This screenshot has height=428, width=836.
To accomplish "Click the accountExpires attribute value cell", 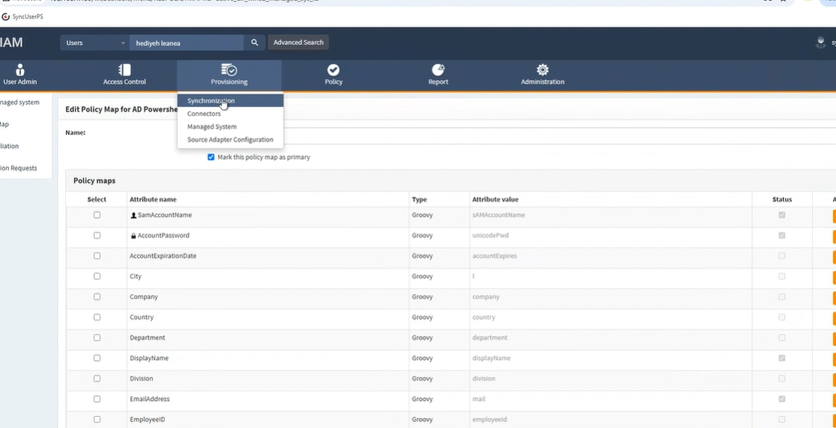I will pyautogui.click(x=494, y=256).
